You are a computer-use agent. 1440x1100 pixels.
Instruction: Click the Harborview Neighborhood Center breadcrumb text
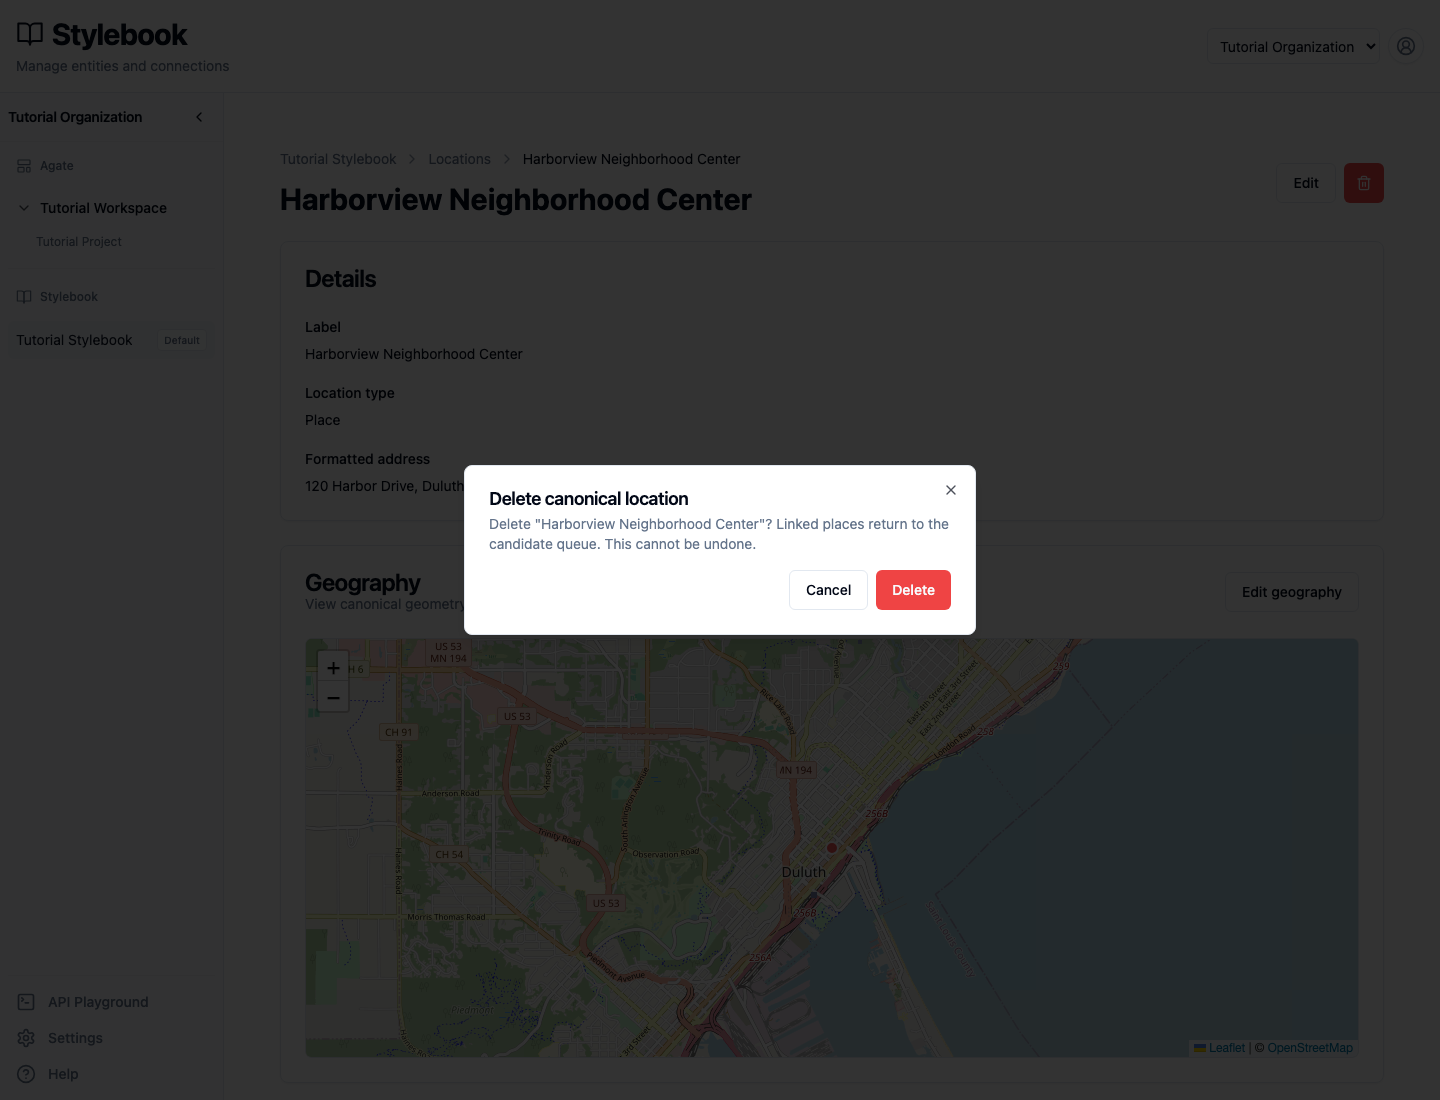(631, 159)
